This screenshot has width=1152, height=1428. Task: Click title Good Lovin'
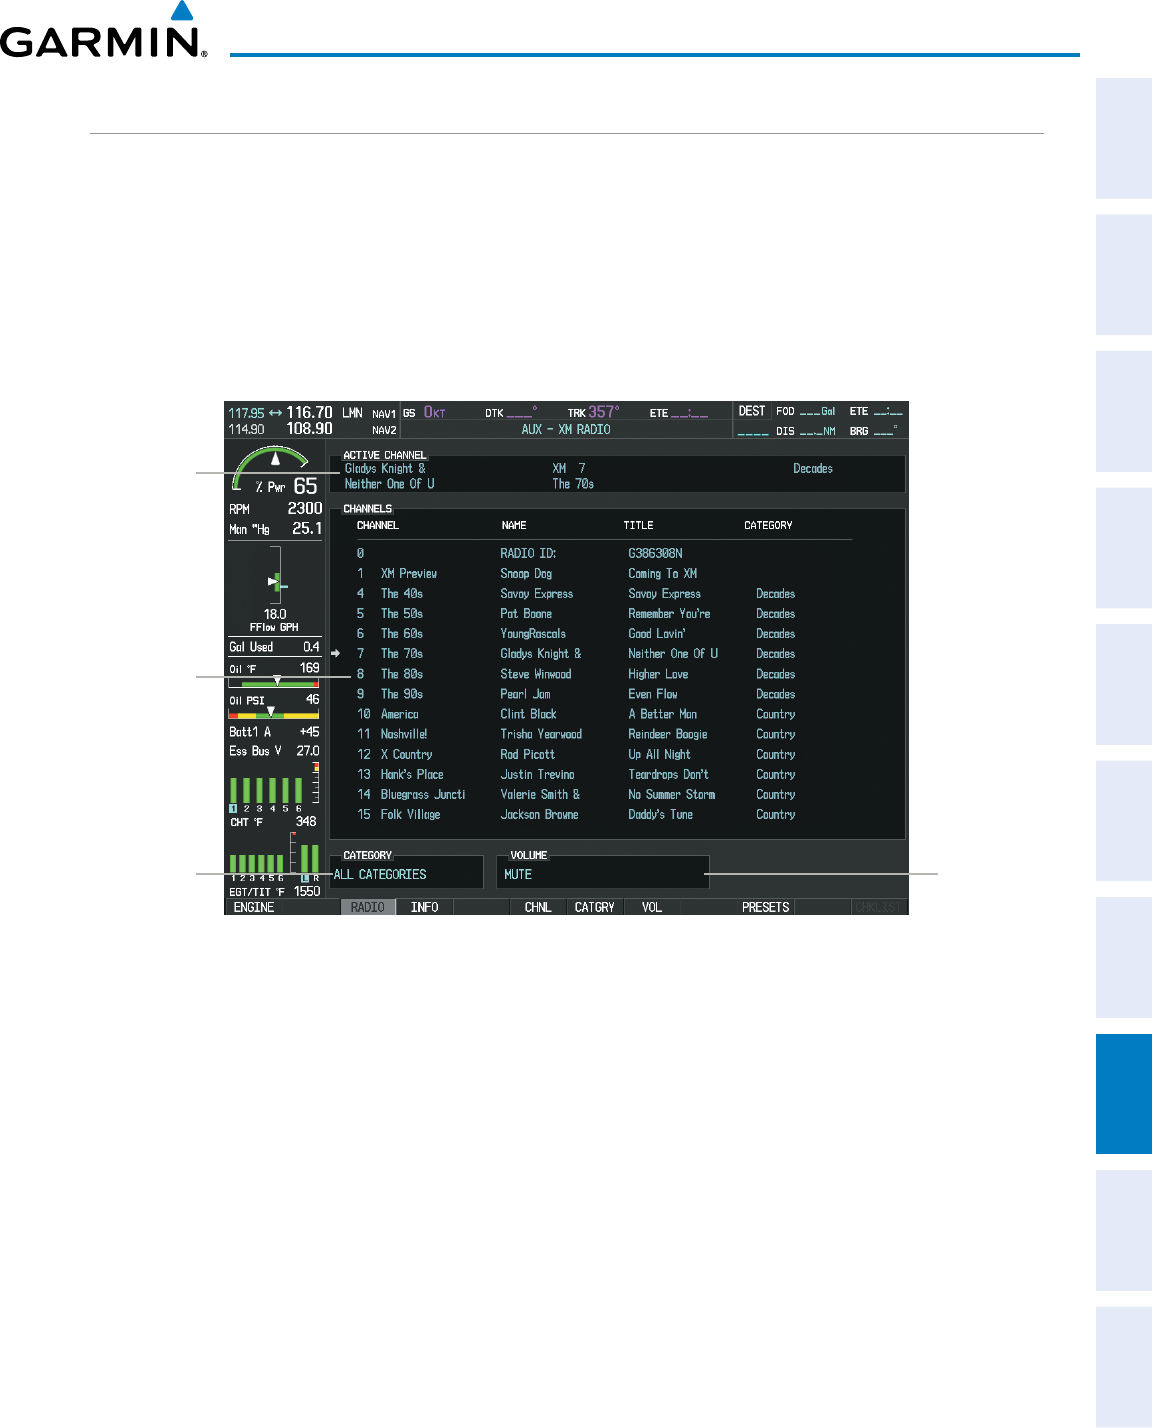pos(657,634)
